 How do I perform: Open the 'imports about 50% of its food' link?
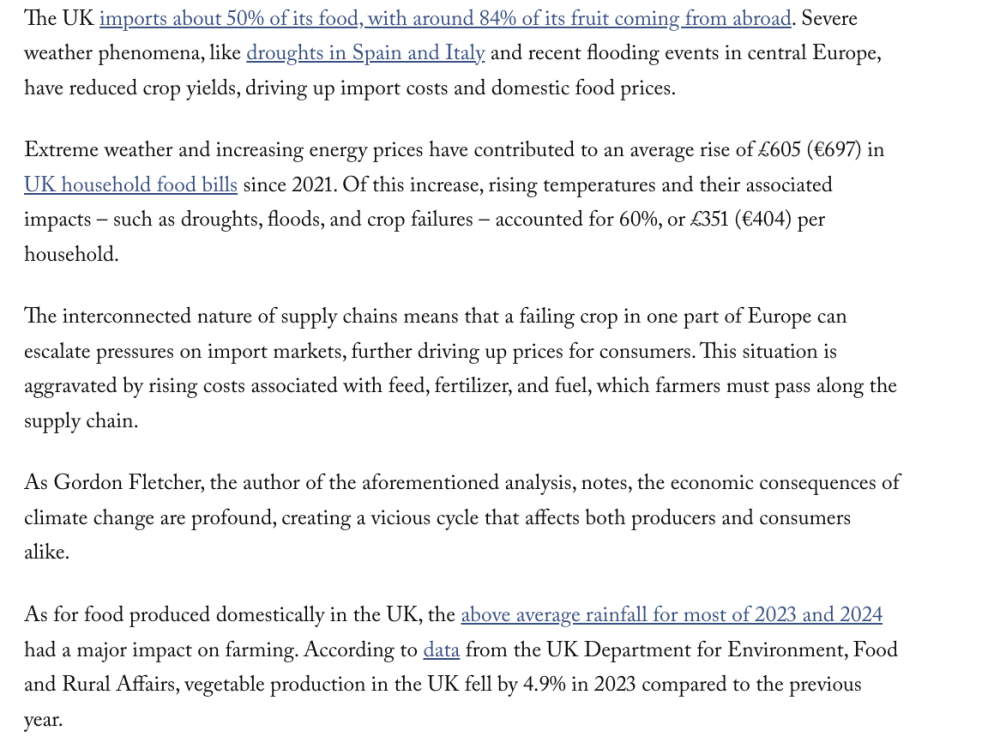228,18
